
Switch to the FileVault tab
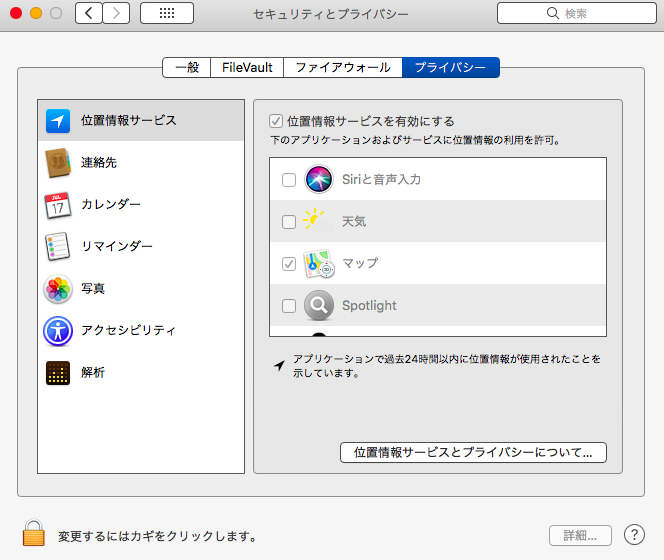246,68
